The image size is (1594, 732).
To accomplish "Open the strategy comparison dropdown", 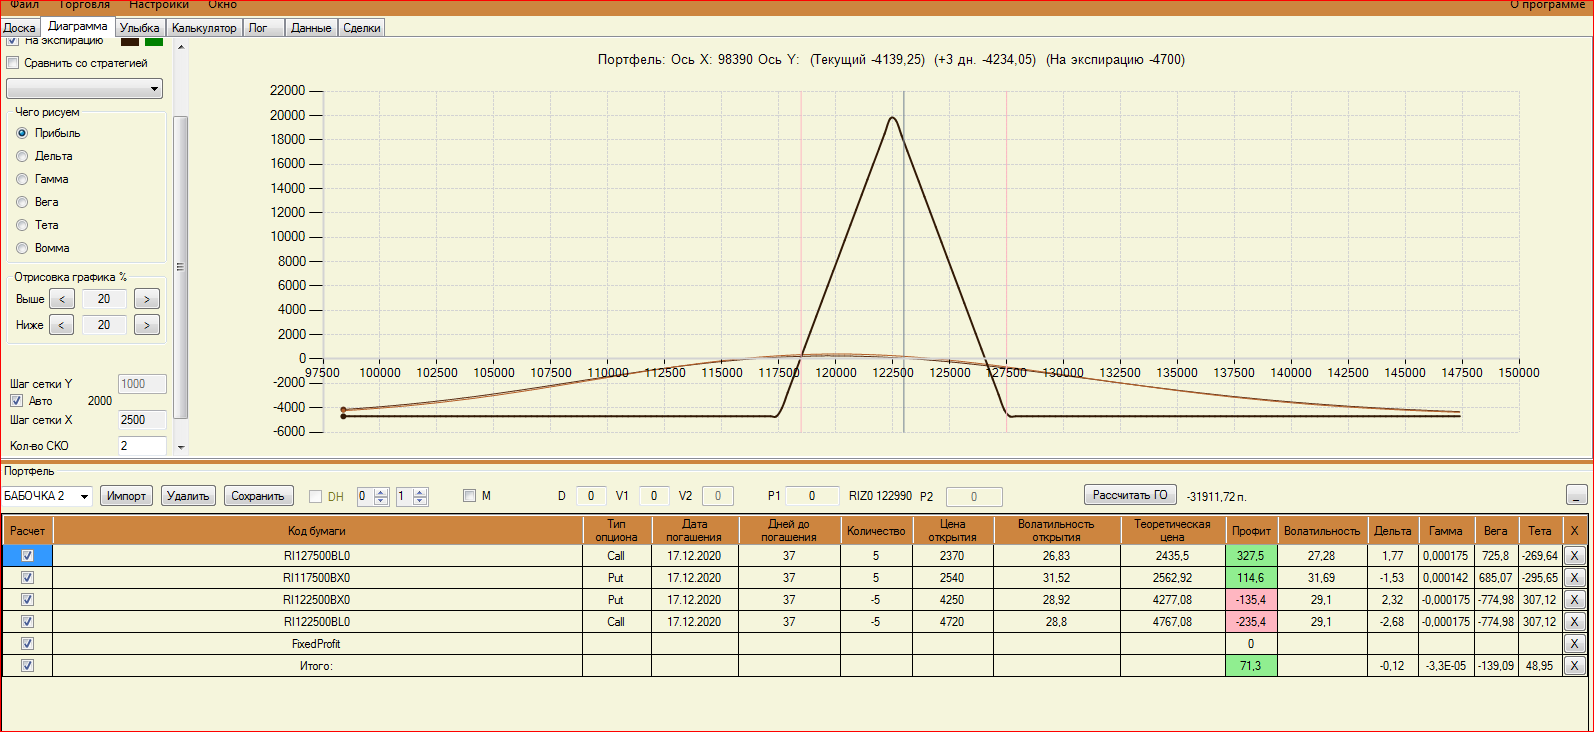I will 85,89.
